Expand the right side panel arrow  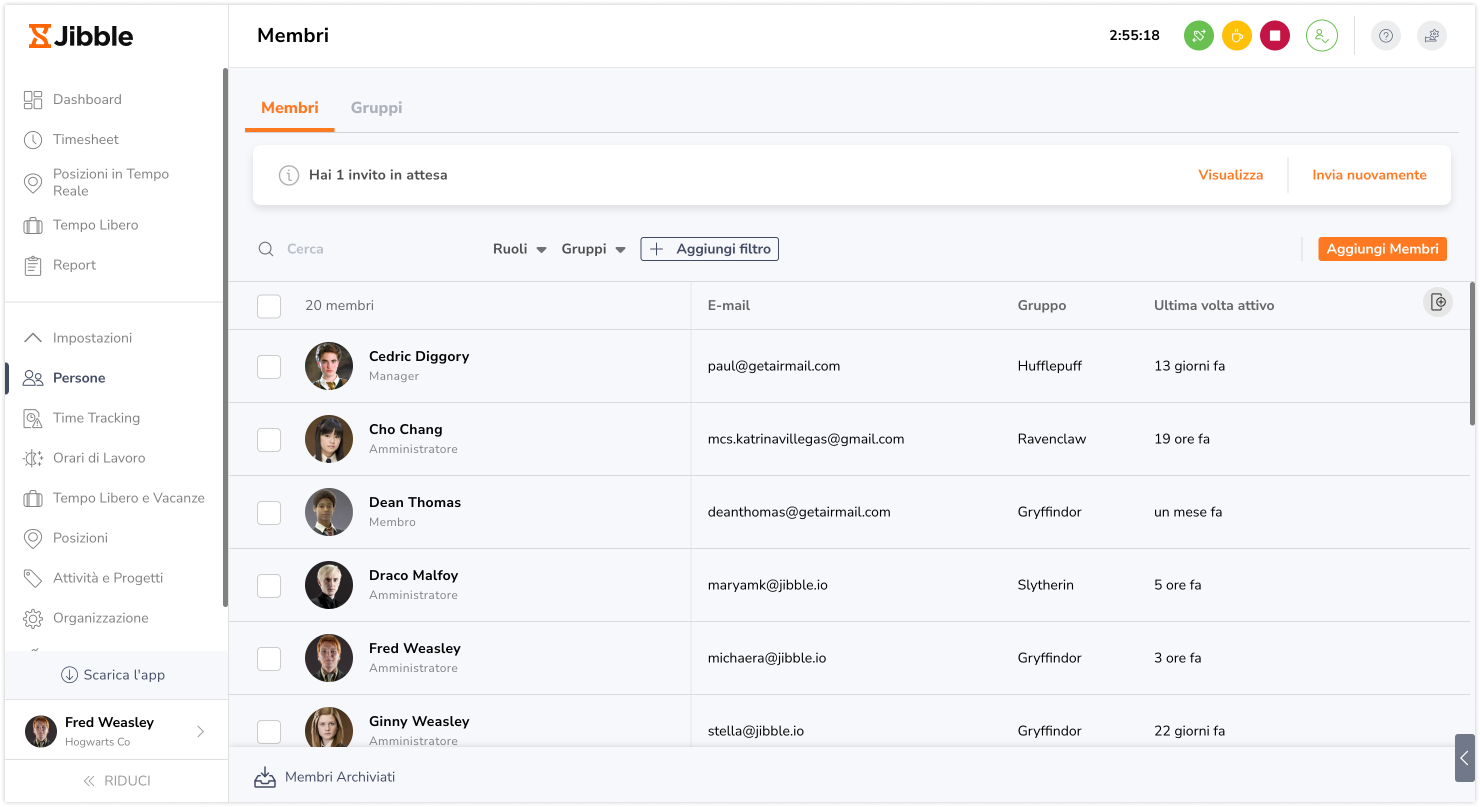pyautogui.click(x=1465, y=758)
